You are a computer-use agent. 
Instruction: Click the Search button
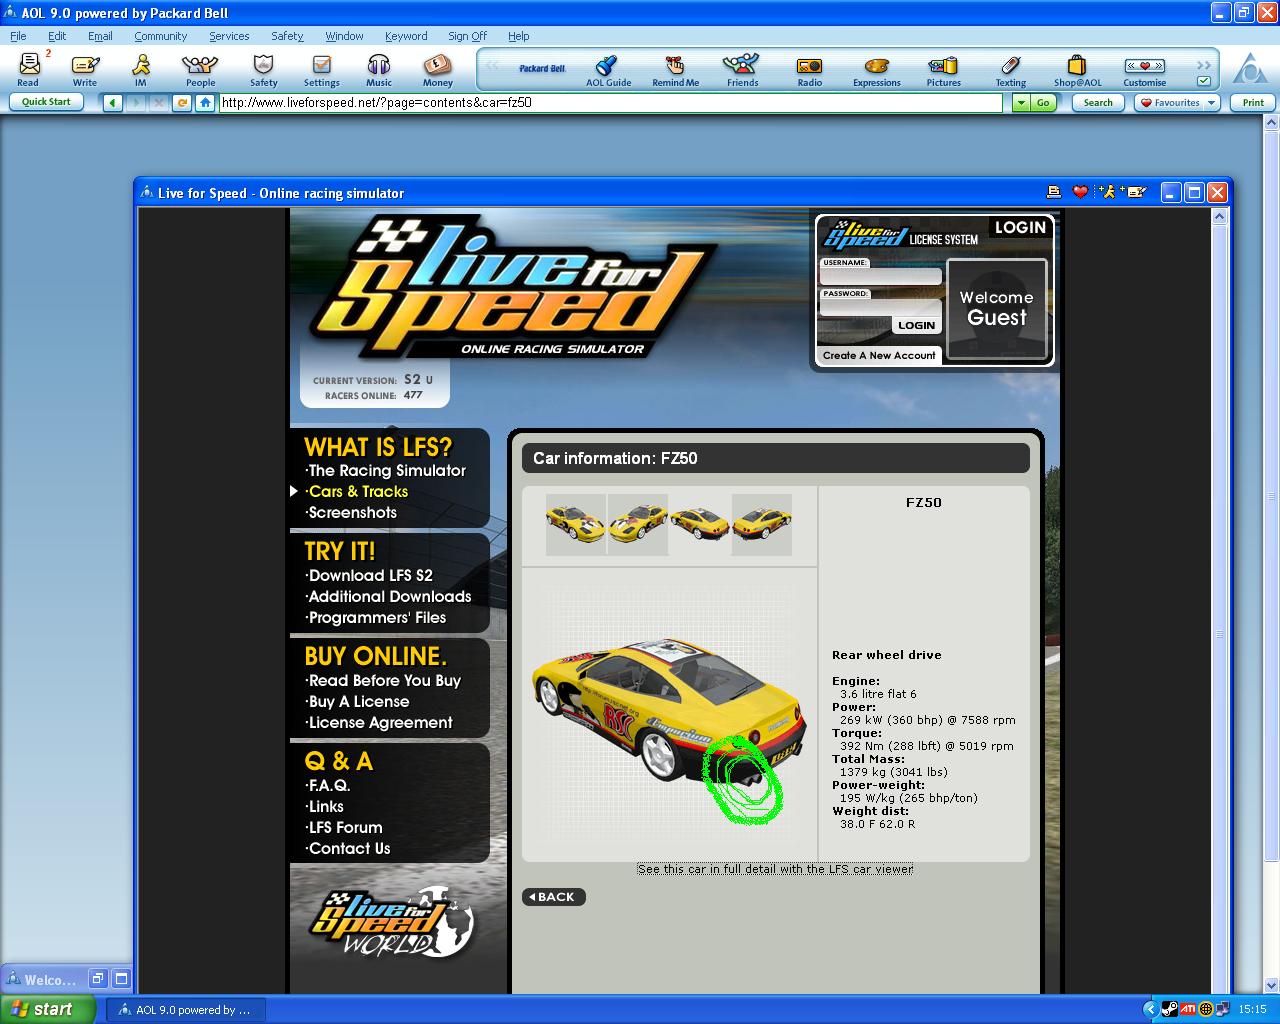coord(1098,102)
